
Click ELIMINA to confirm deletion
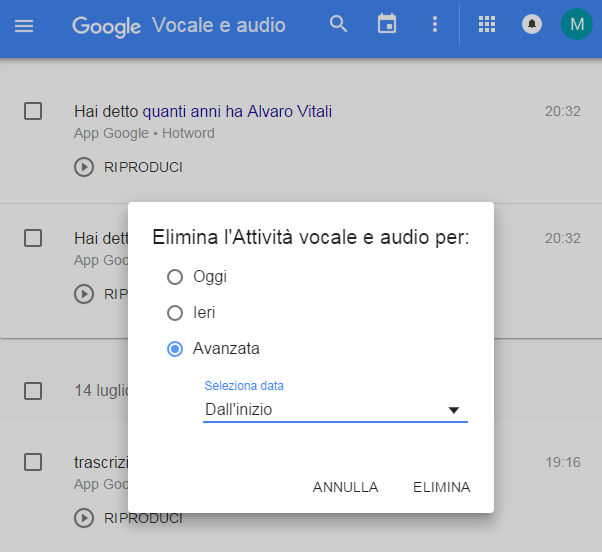point(442,487)
